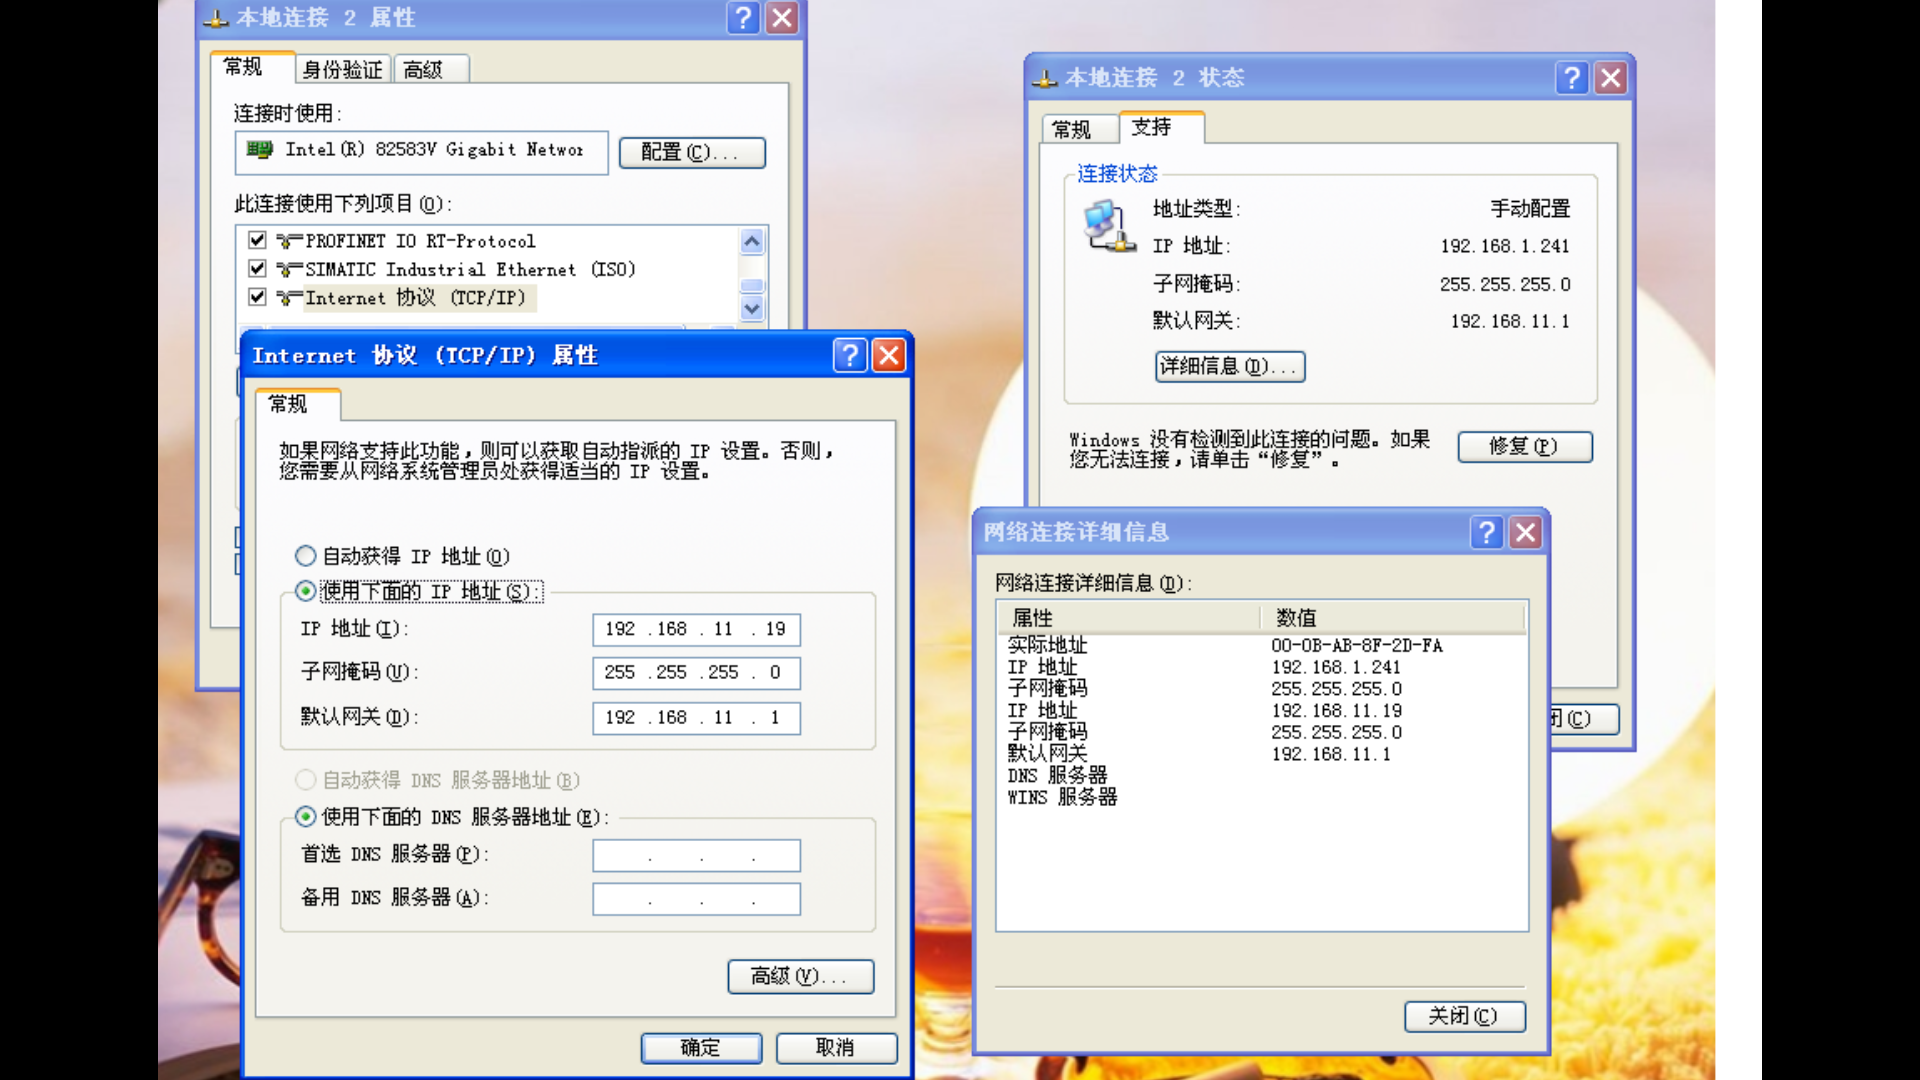Click the network computer icon in connection status
The height and width of the screenshot is (1080, 1920).
click(1108, 227)
